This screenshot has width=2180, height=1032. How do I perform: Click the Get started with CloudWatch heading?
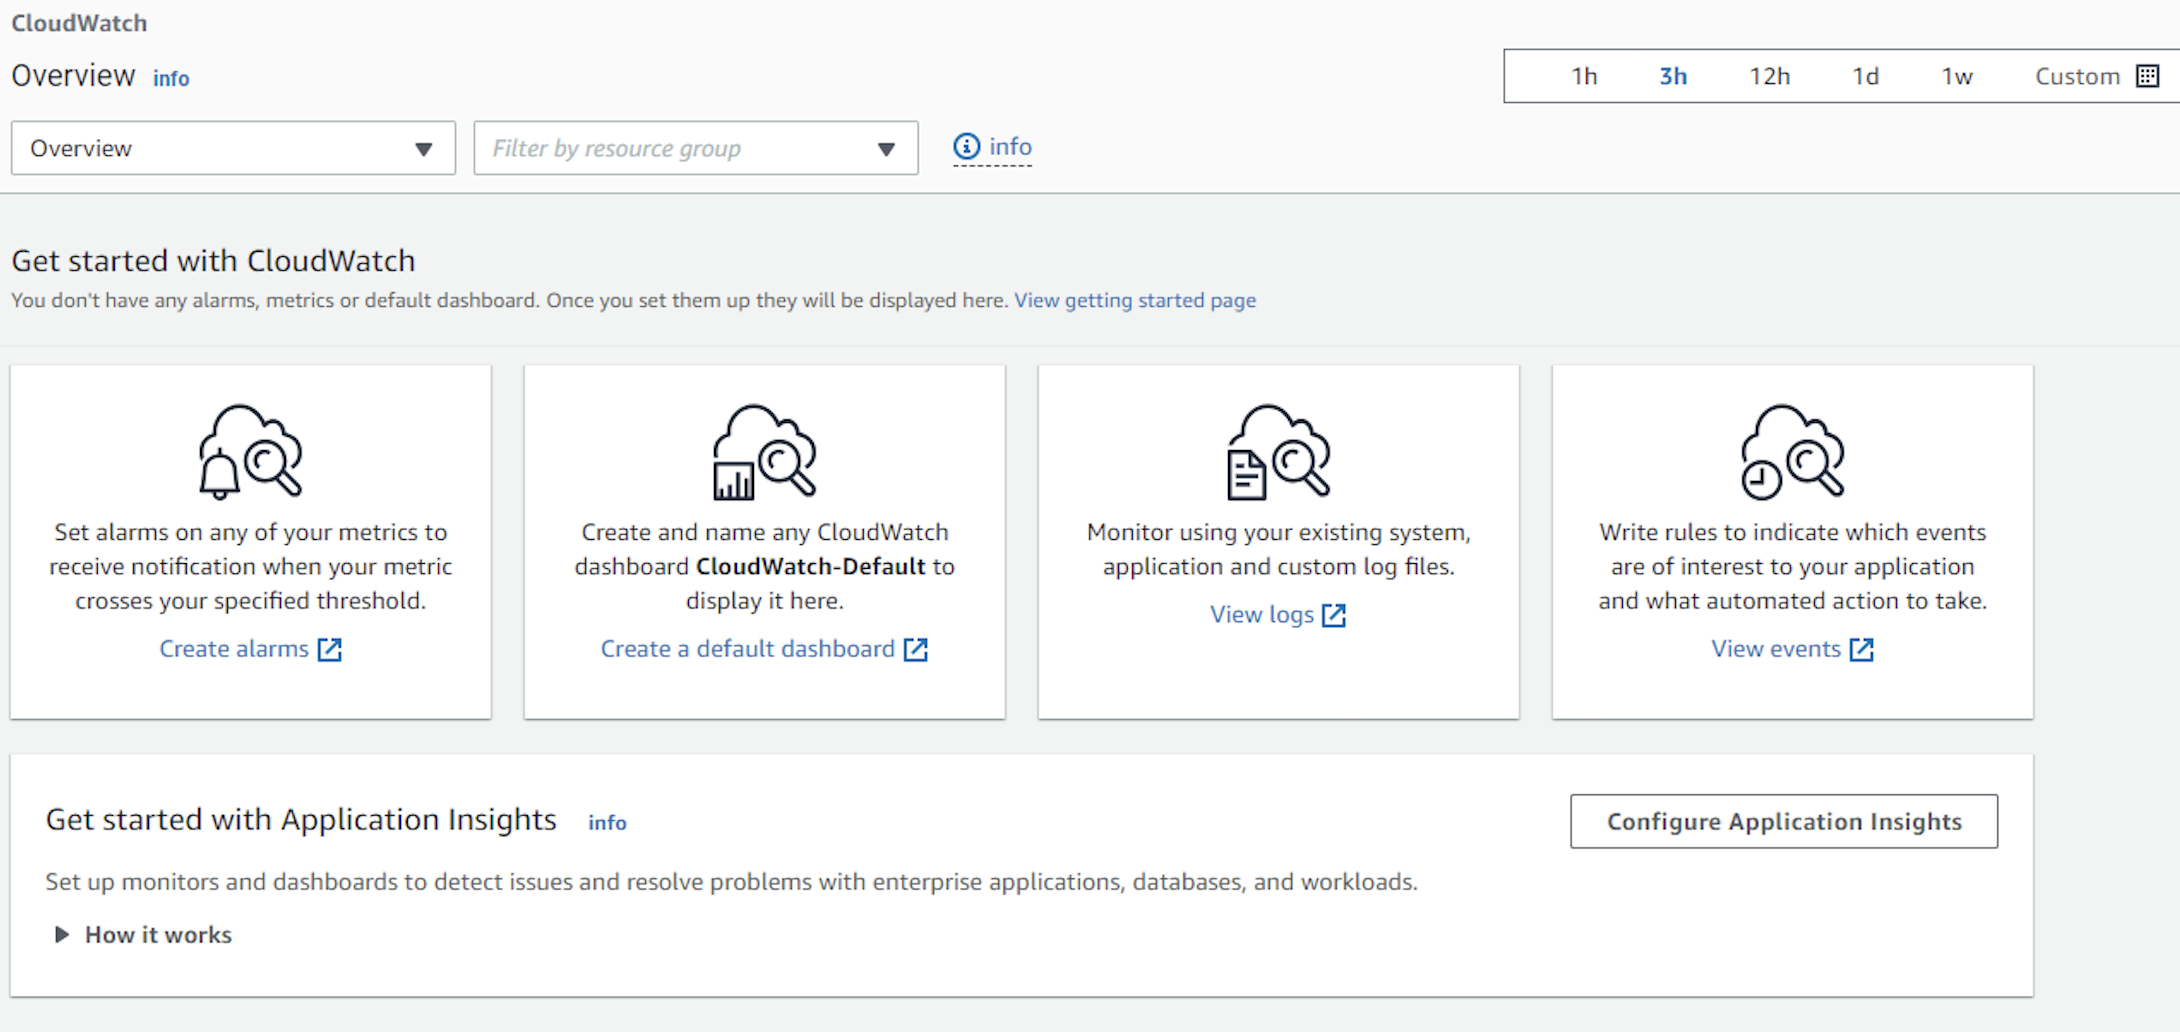click(213, 260)
